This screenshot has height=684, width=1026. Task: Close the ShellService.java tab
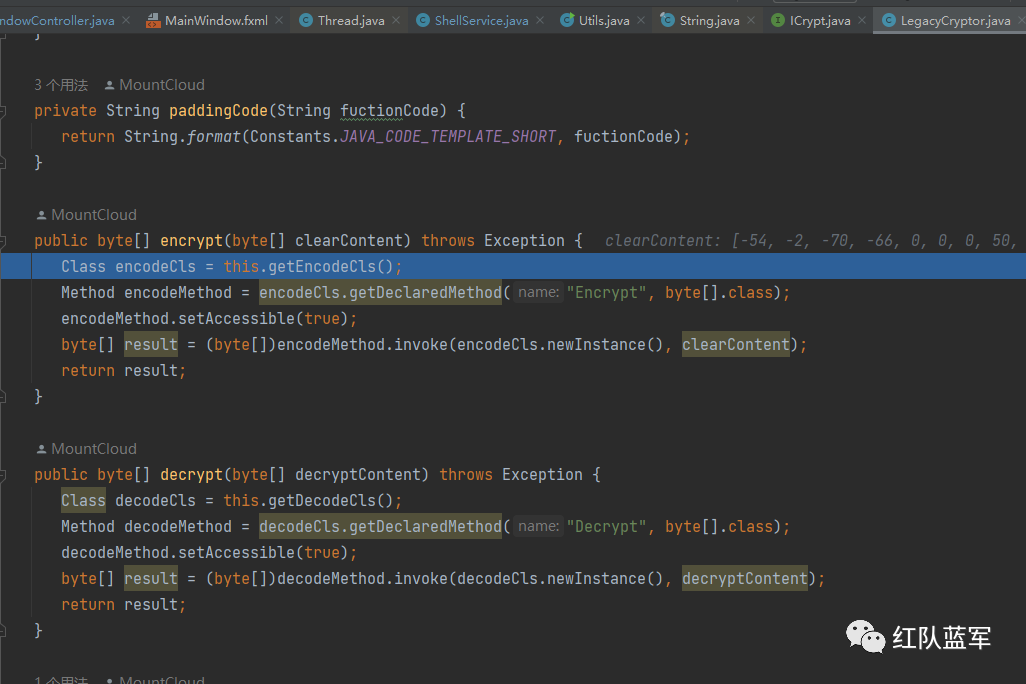click(540, 20)
